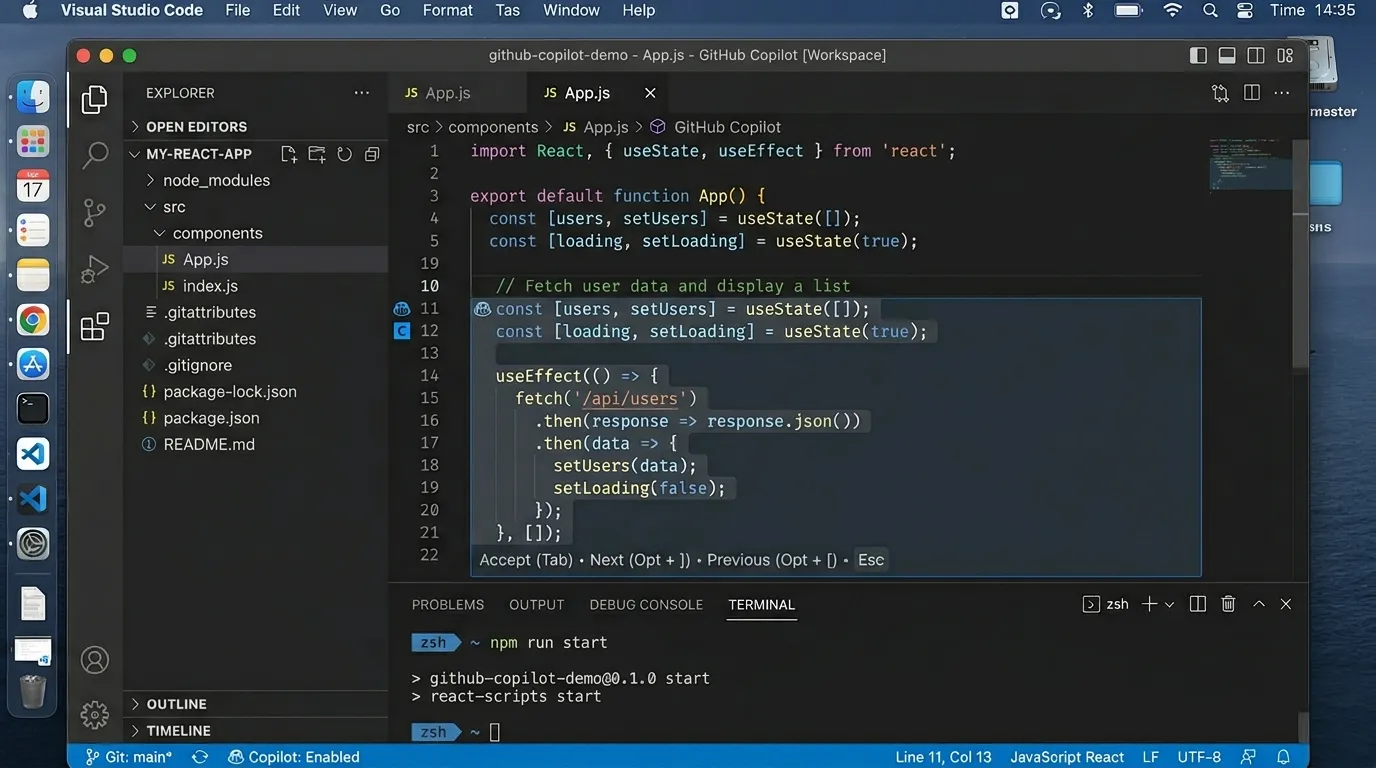Screen dimensions: 1376x768
Task: Expand the OUTLINE section
Action: tap(255, 704)
